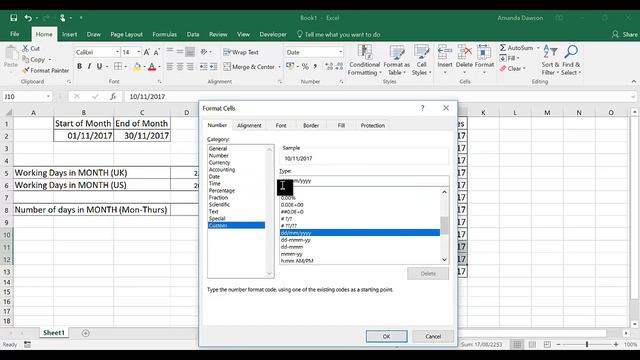Add a new sheet
The height and width of the screenshot is (360, 640).
click(85, 333)
